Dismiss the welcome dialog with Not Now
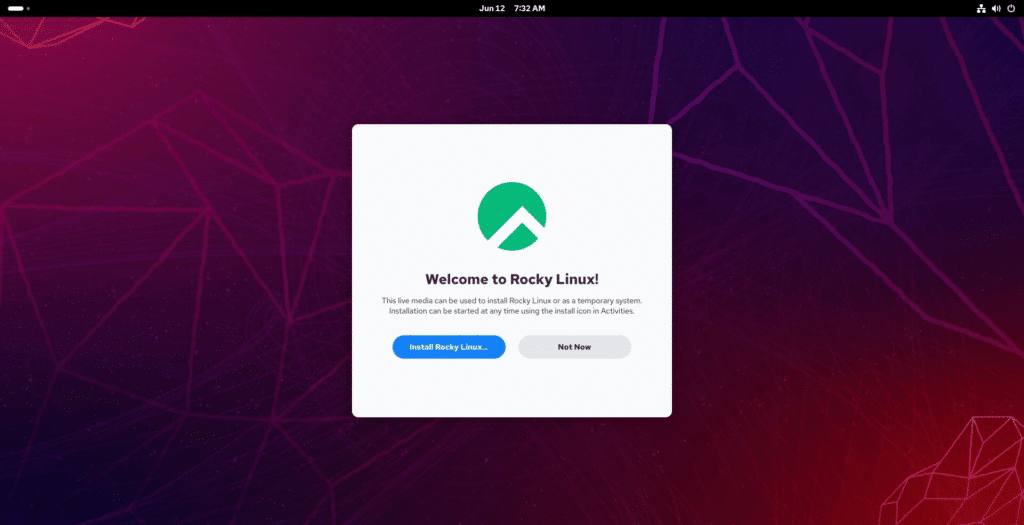This screenshot has height=525, width=1024. coord(574,347)
